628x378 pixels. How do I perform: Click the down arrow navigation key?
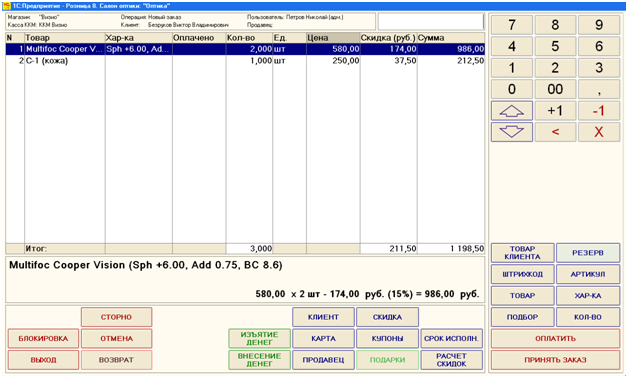(x=511, y=132)
